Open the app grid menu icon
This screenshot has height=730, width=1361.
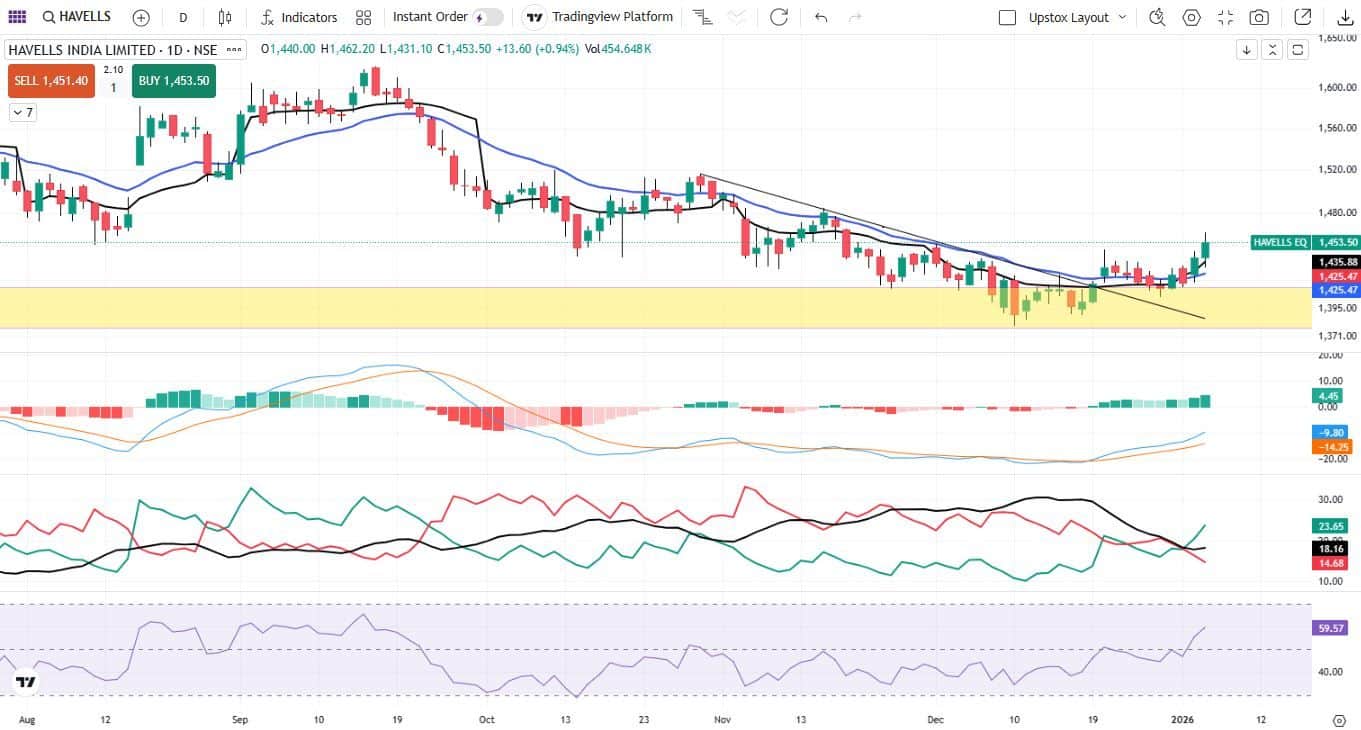16,17
